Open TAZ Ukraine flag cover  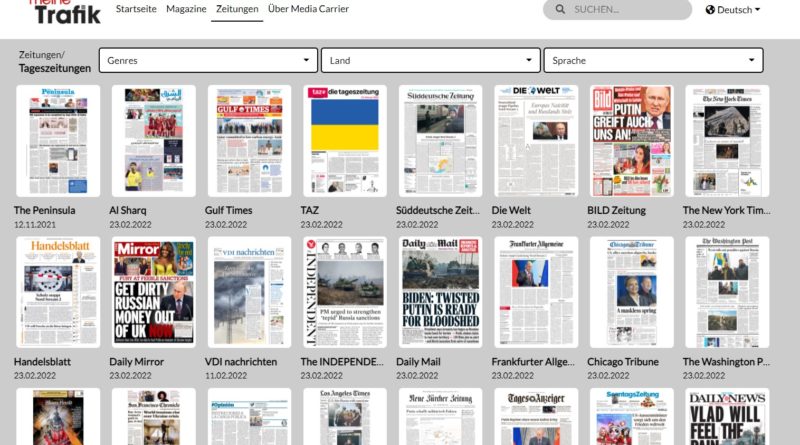click(345, 141)
